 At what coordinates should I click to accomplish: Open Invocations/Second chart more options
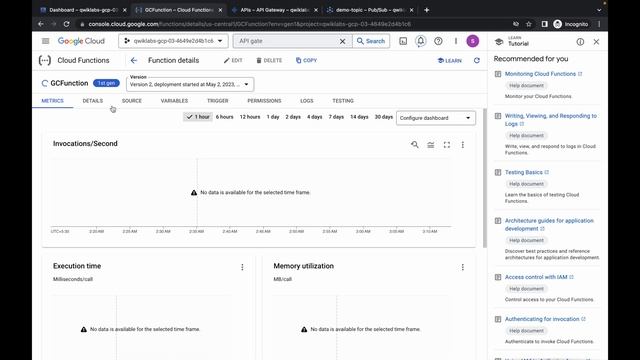click(x=462, y=144)
